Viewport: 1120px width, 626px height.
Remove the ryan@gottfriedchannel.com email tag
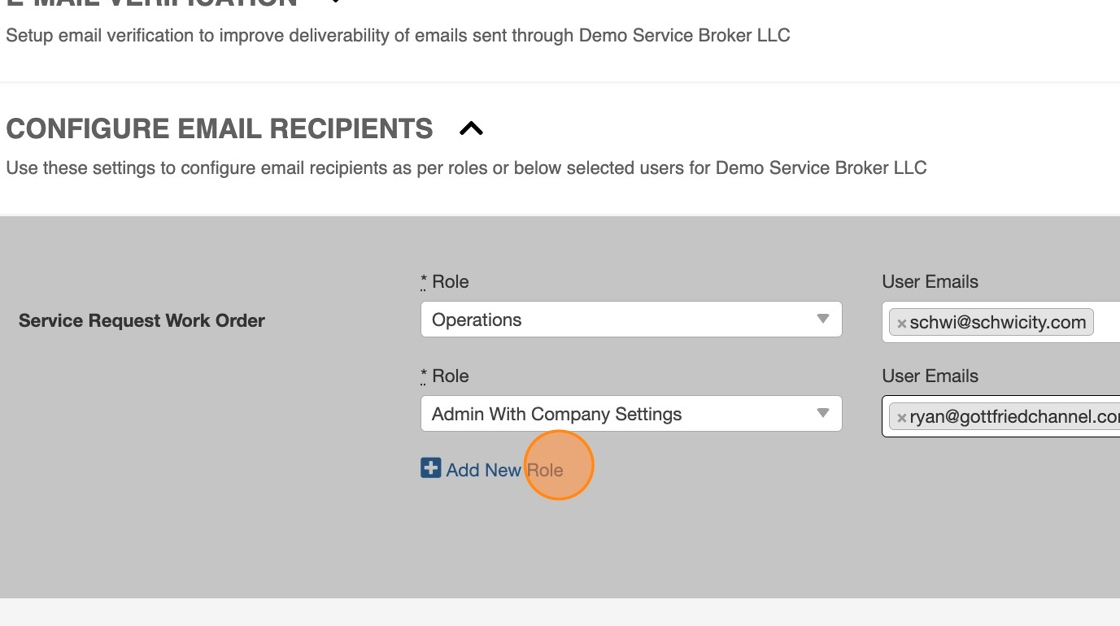(901, 417)
